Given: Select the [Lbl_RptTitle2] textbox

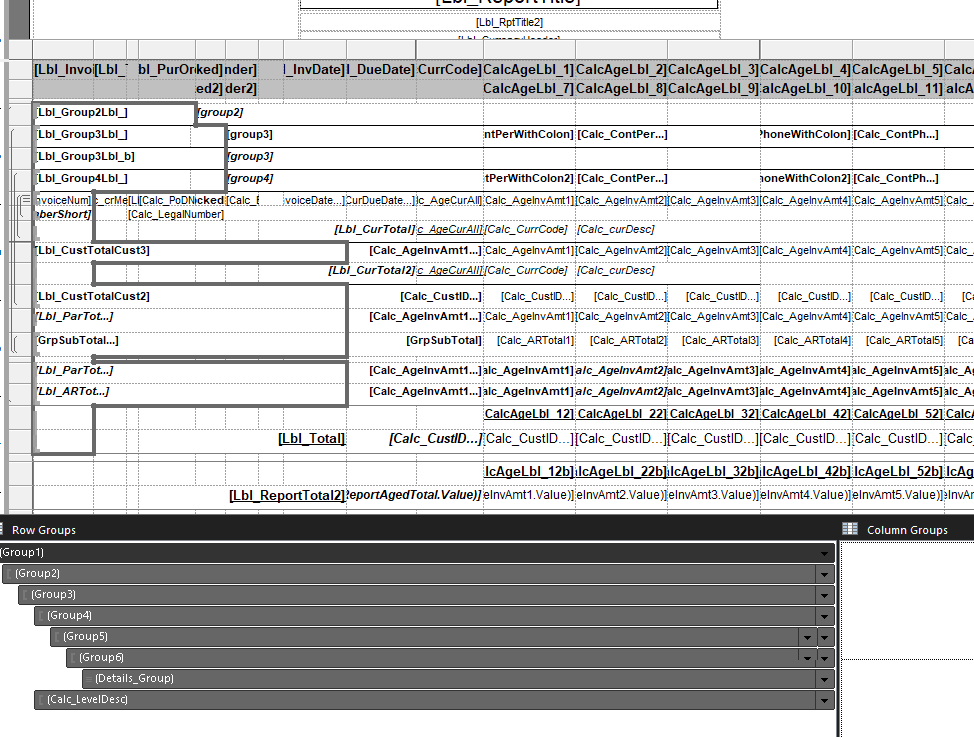Looking at the screenshot, I should click(509, 22).
